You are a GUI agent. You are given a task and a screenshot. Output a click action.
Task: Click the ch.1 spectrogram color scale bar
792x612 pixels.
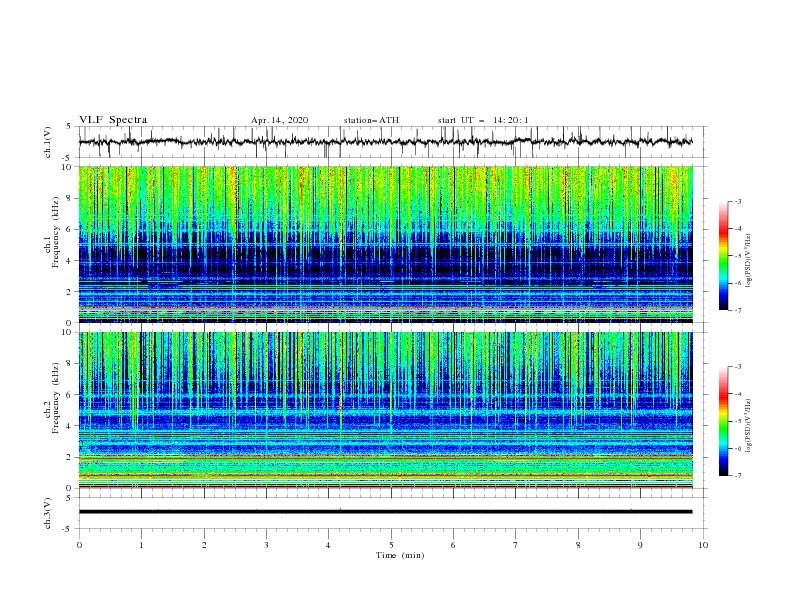click(724, 256)
